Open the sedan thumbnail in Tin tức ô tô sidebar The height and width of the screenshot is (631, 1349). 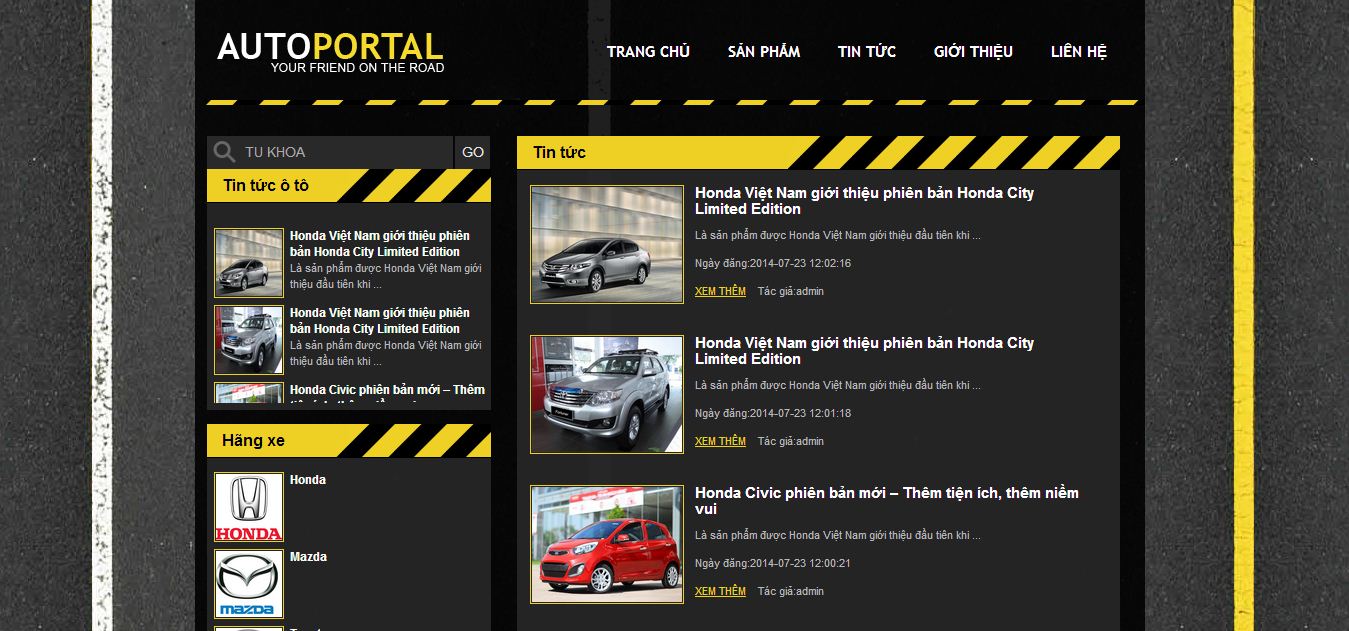(249, 263)
